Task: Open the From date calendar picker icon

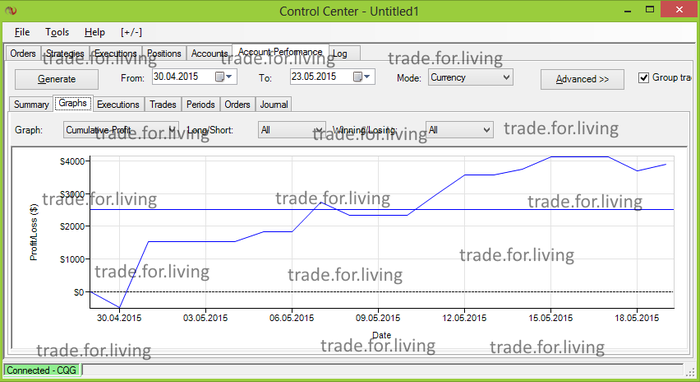Action: pos(223,77)
